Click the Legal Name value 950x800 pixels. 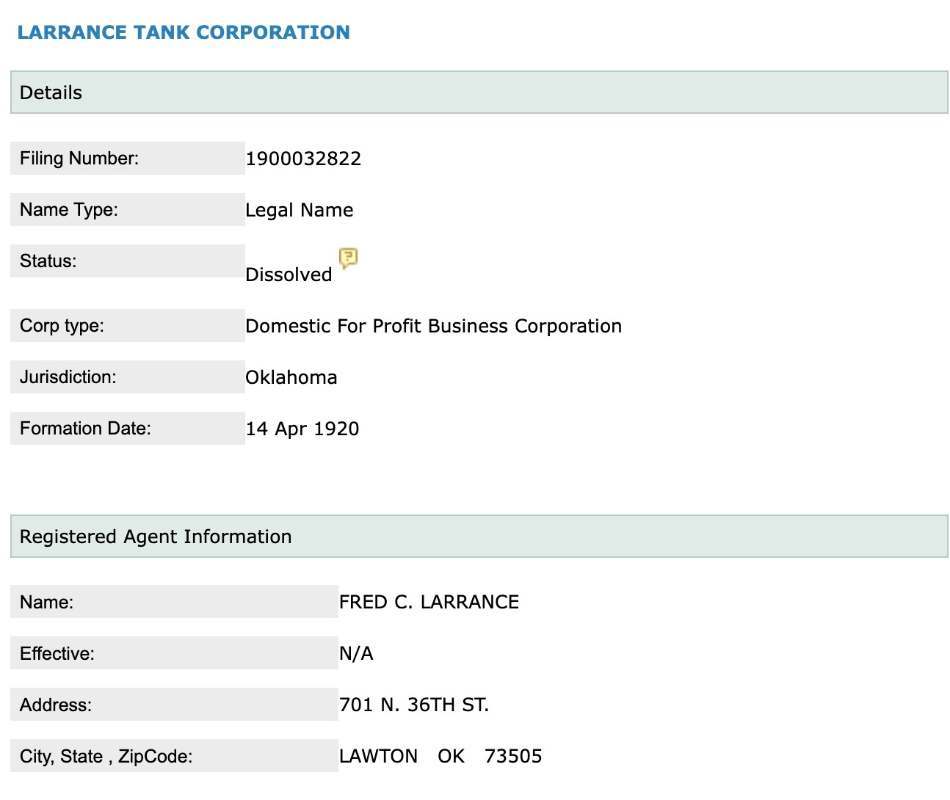click(x=299, y=210)
